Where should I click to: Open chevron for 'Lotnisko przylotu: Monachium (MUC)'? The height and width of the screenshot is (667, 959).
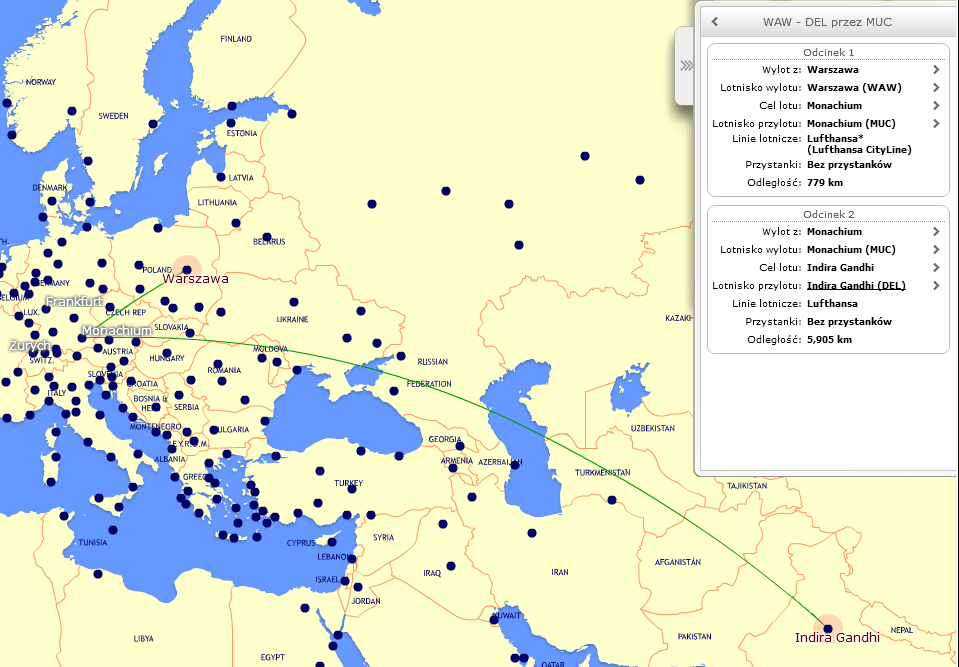tap(936, 123)
